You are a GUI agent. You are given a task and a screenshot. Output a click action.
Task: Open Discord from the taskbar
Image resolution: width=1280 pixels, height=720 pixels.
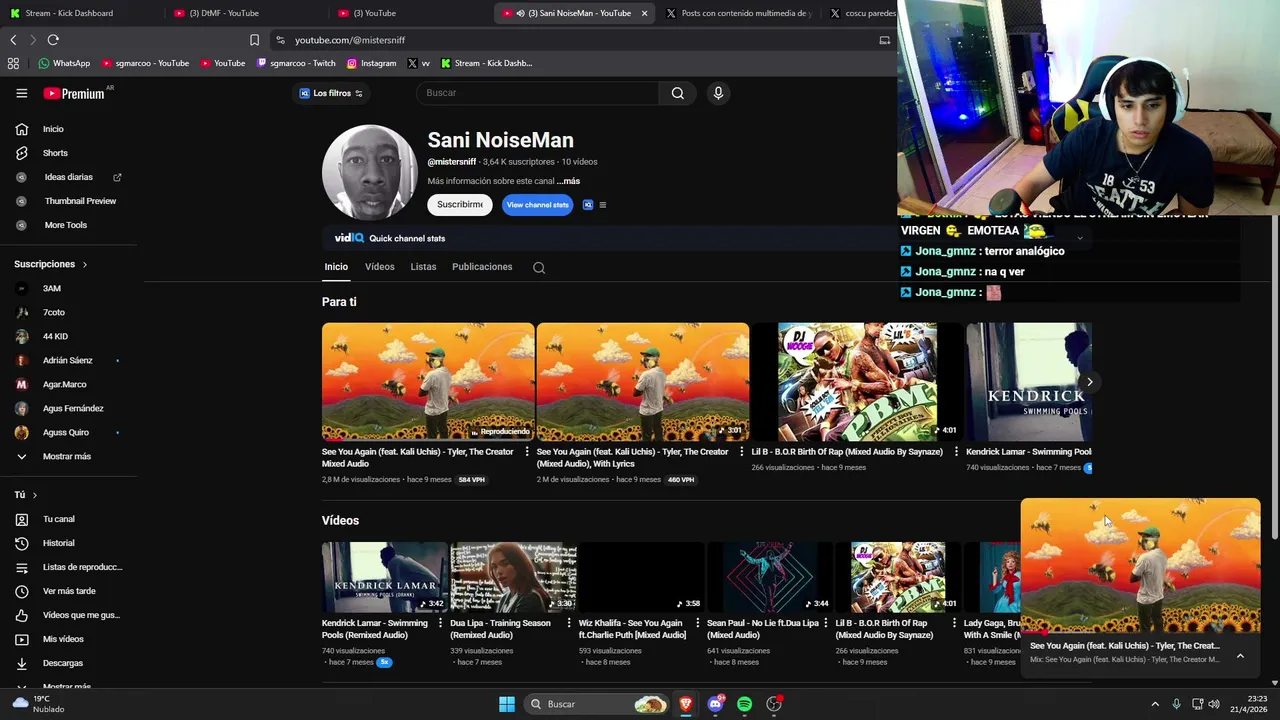pos(715,704)
